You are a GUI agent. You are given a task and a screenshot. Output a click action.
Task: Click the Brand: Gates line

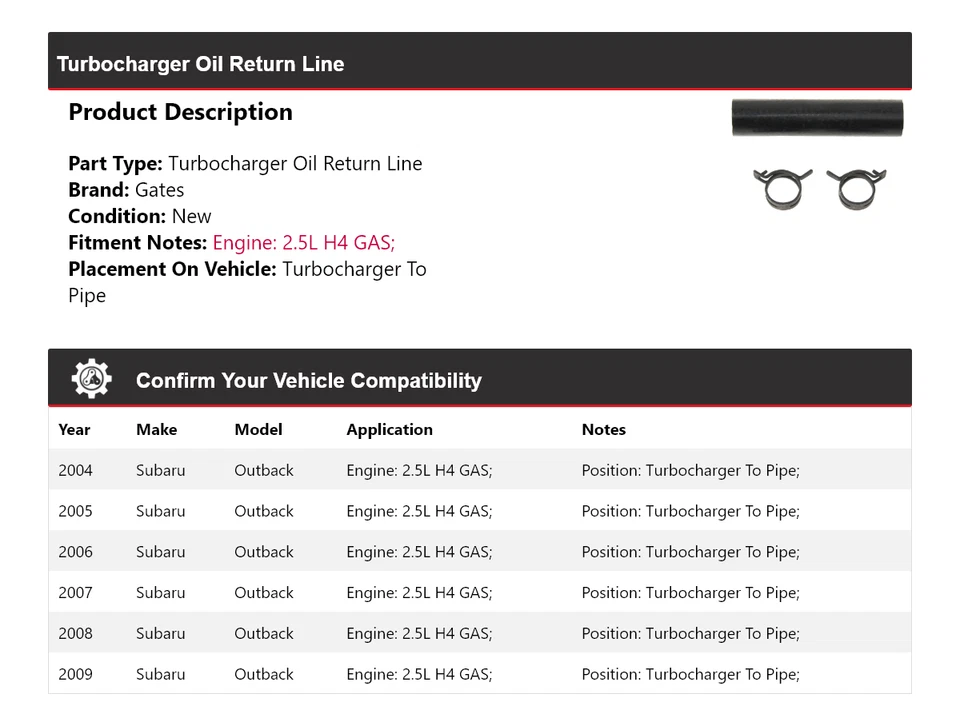(x=126, y=190)
